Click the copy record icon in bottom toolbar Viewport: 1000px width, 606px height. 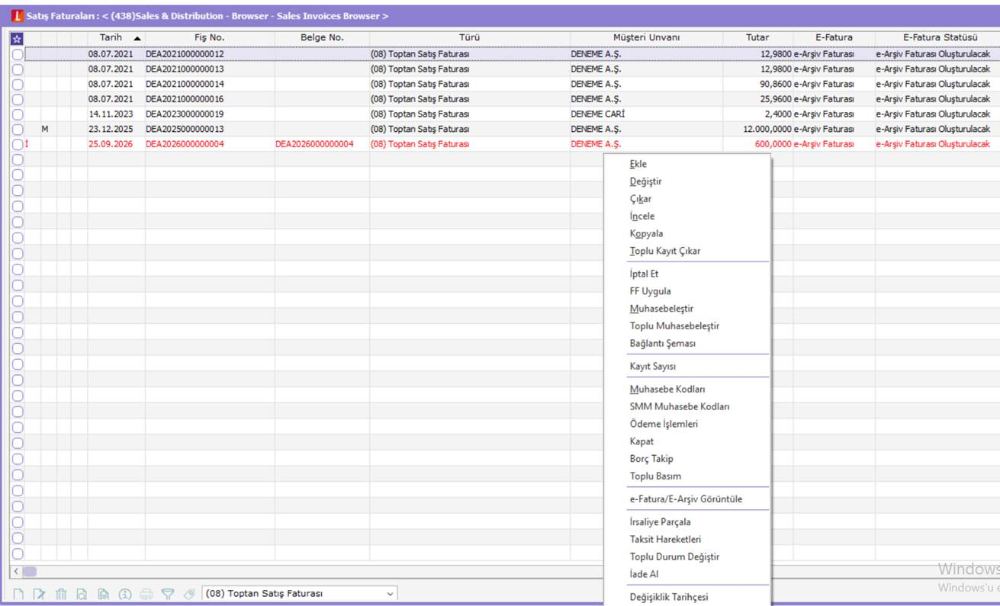point(103,594)
